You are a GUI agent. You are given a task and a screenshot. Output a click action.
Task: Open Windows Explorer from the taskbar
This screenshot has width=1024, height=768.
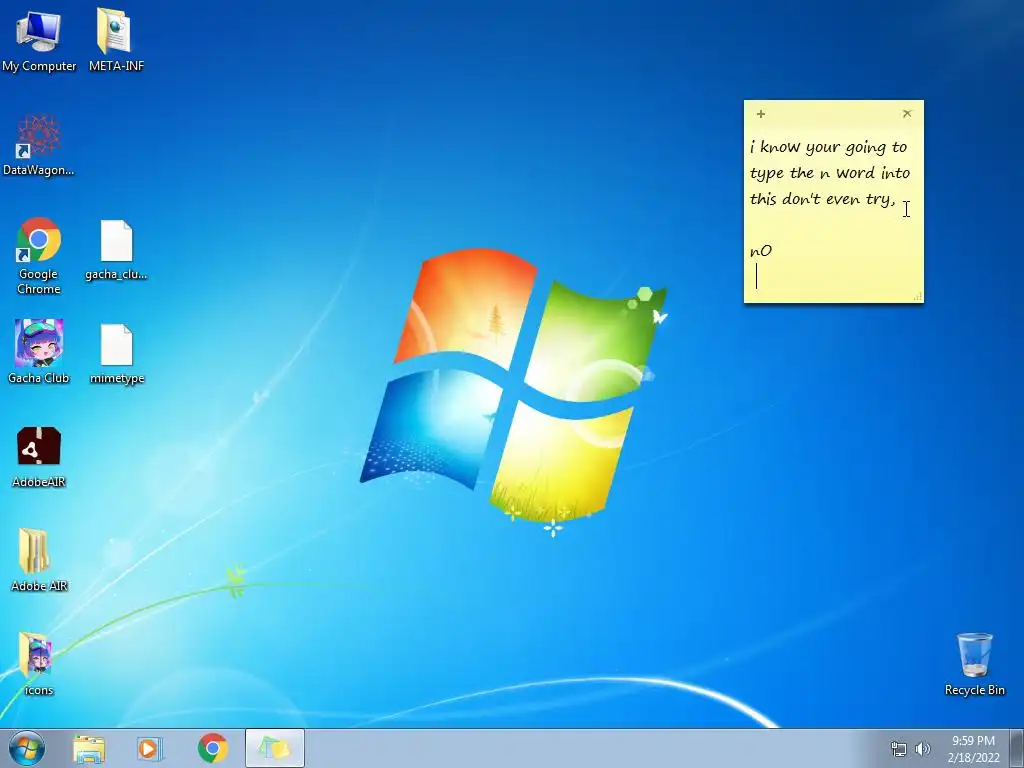tap(89, 748)
